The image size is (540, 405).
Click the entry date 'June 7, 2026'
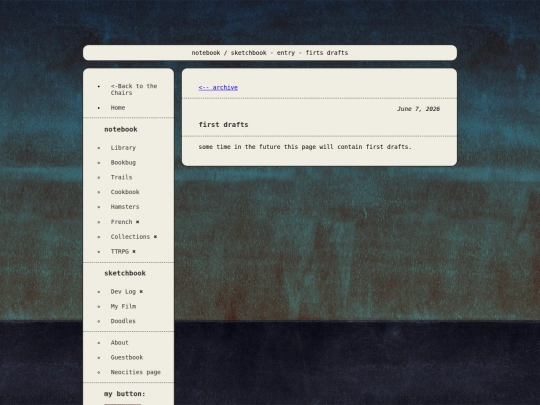coord(418,109)
